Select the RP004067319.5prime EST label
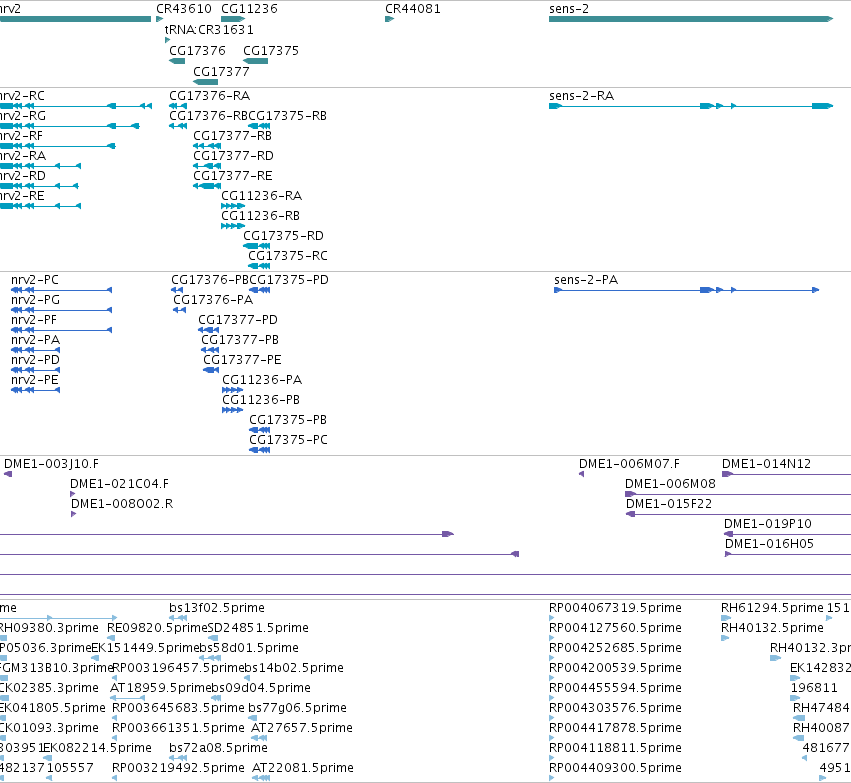The image size is (851, 783). point(615,608)
